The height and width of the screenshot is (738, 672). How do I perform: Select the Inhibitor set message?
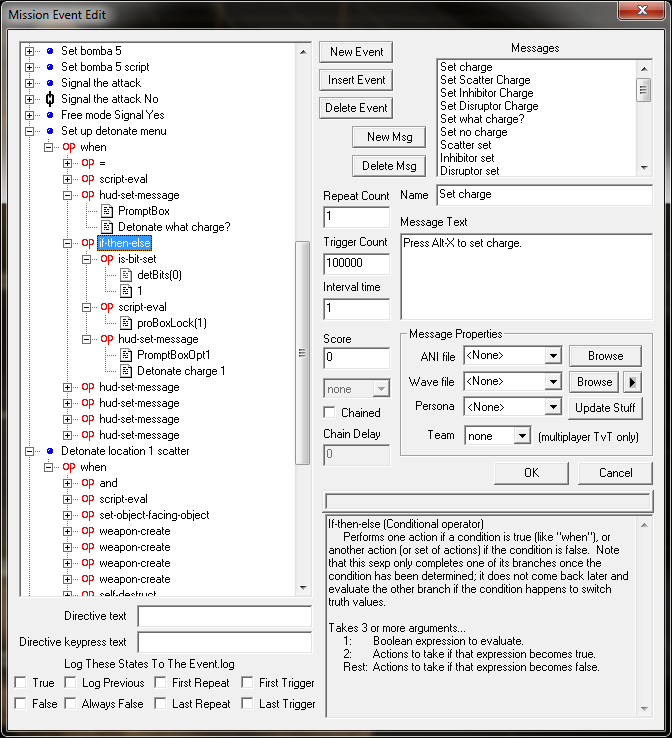pos(467,158)
